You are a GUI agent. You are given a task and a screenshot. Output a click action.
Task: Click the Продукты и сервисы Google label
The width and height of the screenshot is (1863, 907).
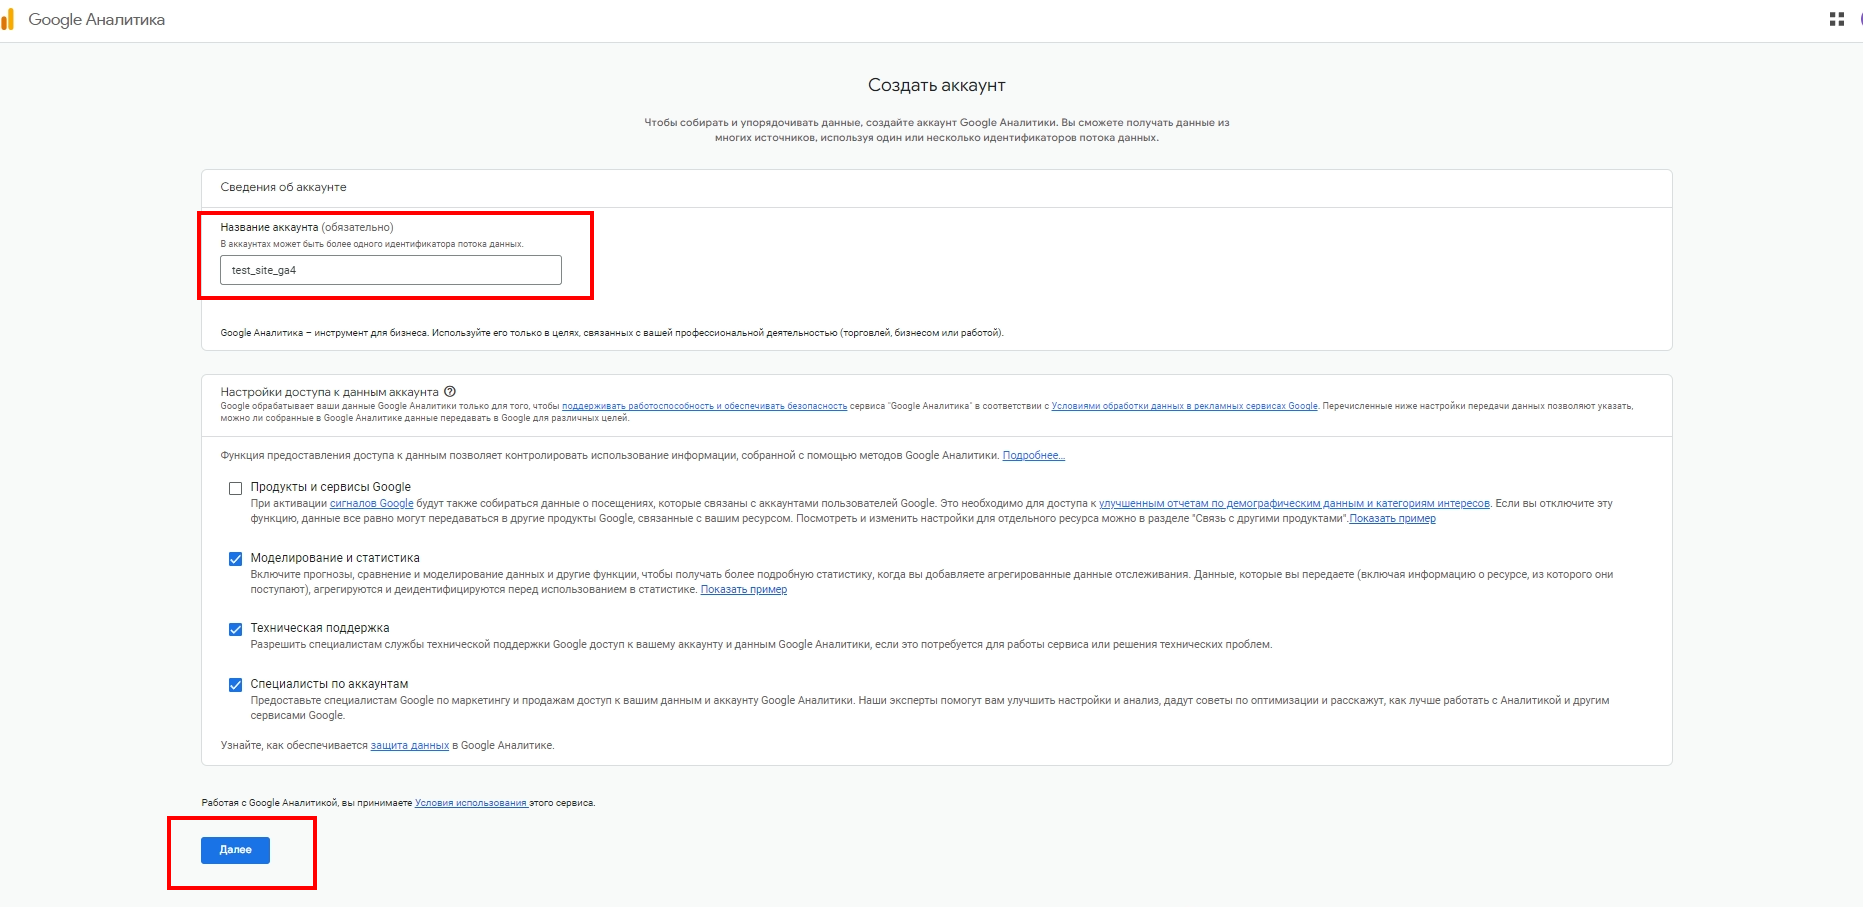coord(330,487)
